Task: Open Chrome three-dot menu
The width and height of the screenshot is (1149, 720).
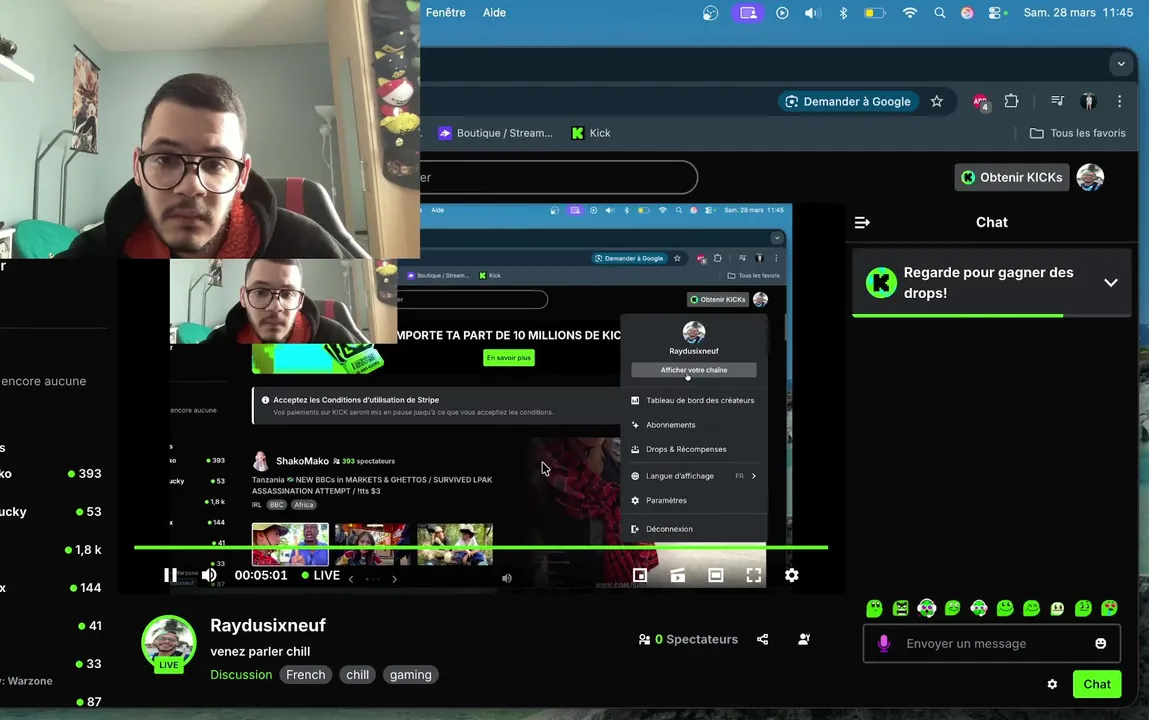Action: [x=1119, y=101]
